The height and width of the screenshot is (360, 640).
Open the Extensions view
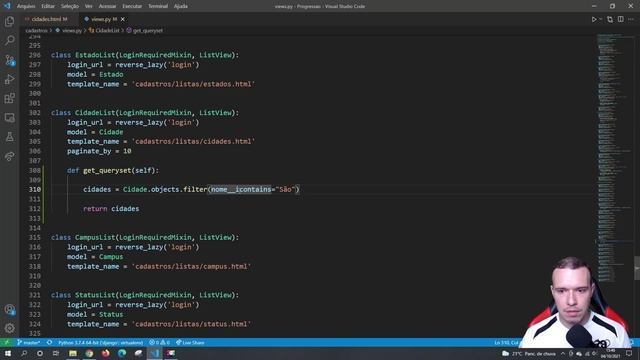click(x=9, y=98)
